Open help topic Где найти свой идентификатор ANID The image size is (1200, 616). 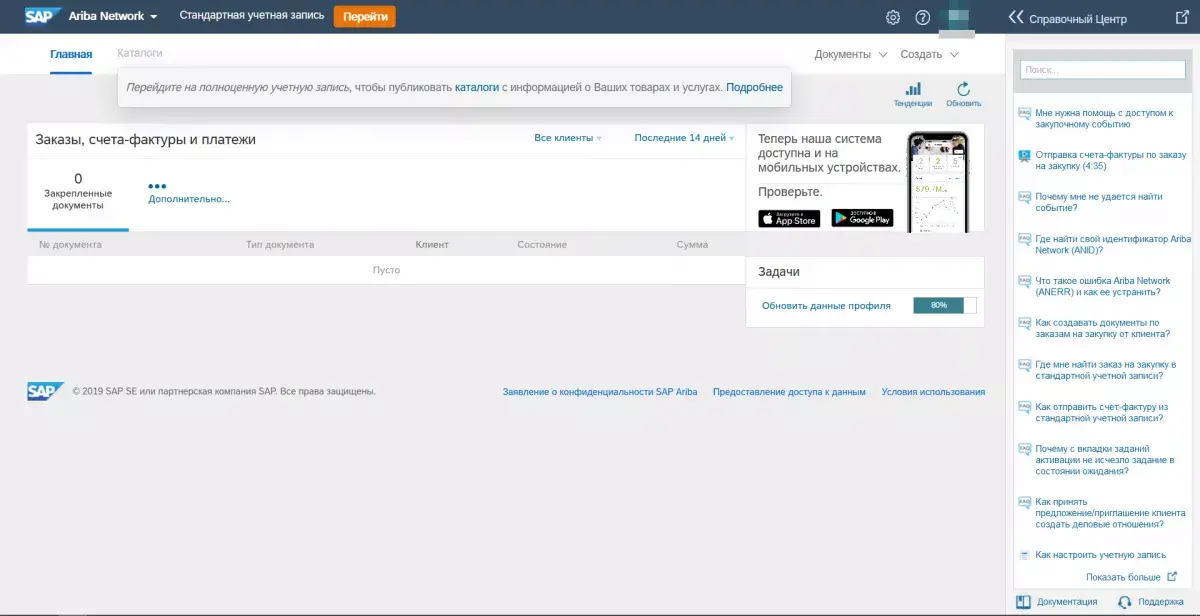pos(1113,245)
